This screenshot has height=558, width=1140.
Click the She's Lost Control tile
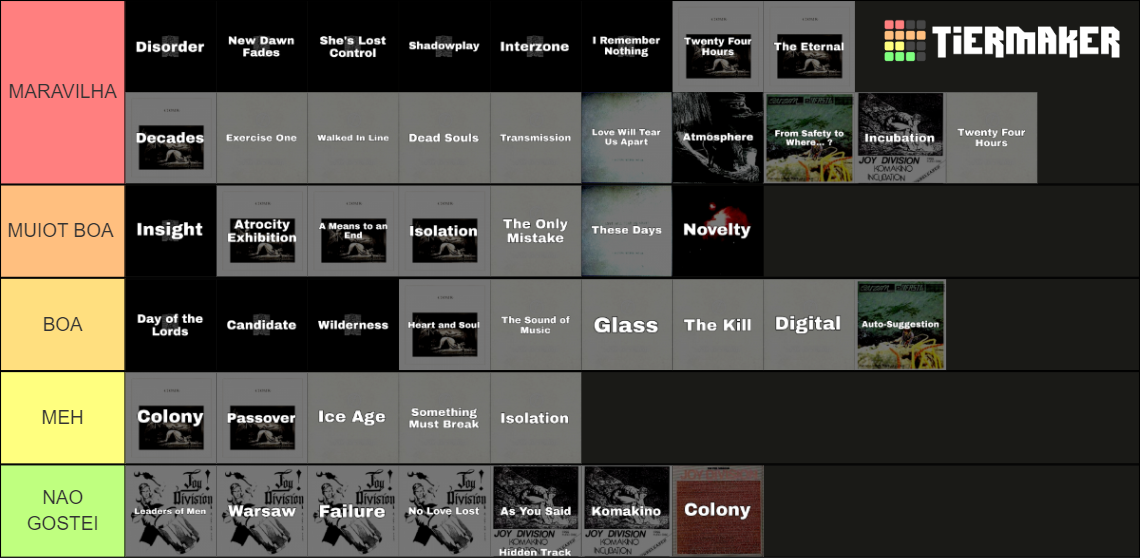pyautogui.click(x=353, y=46)
